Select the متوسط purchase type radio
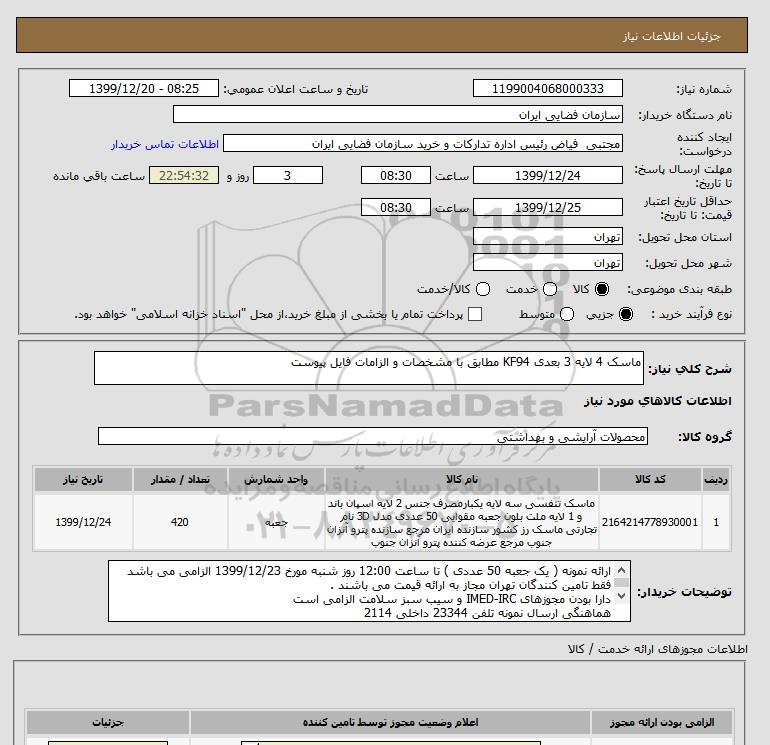 [x=567, y=314]
